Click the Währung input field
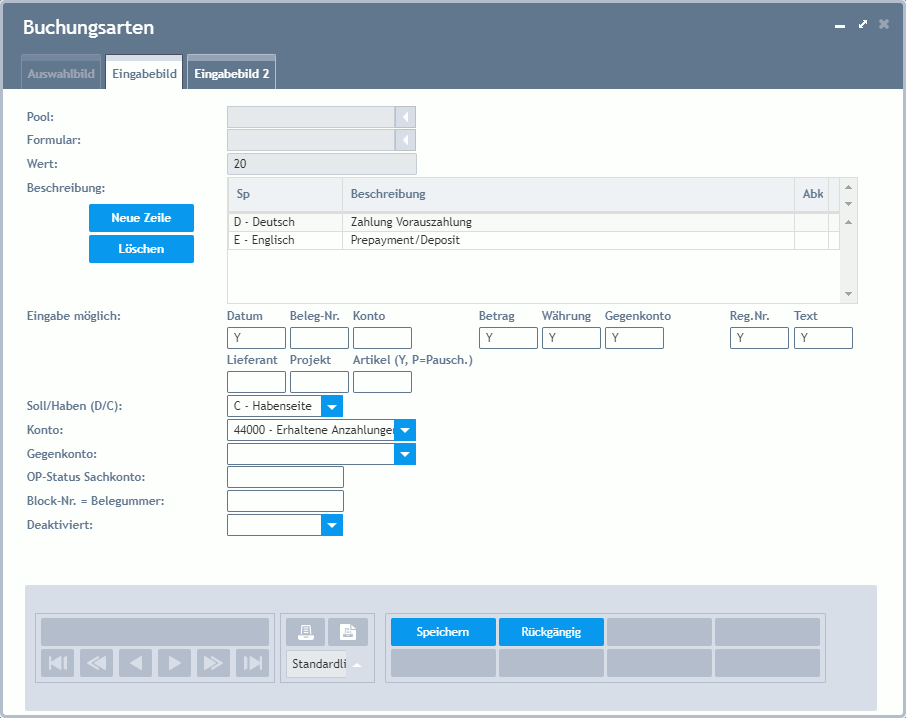Viewport: 906px width, 718px height. point(571,338)
